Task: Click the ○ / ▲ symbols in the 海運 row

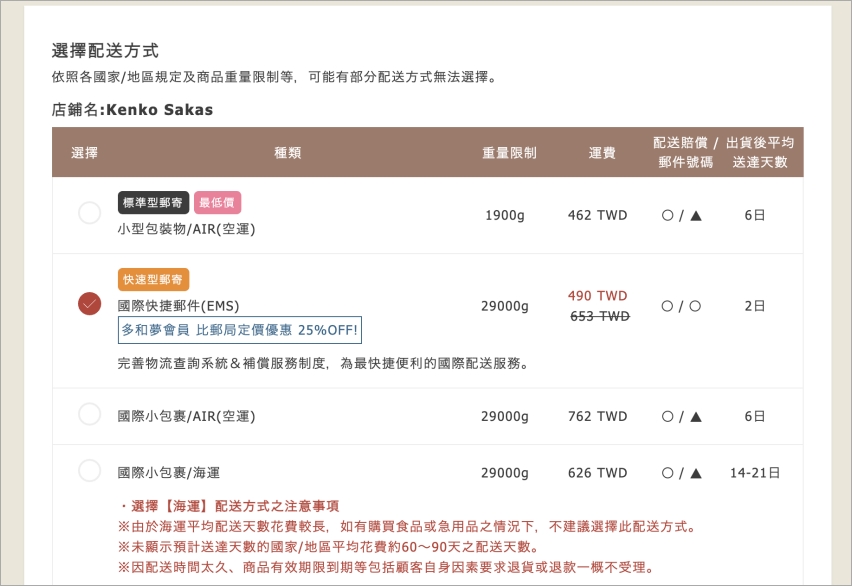Action: pyautogui.click(x=681, y=473)
